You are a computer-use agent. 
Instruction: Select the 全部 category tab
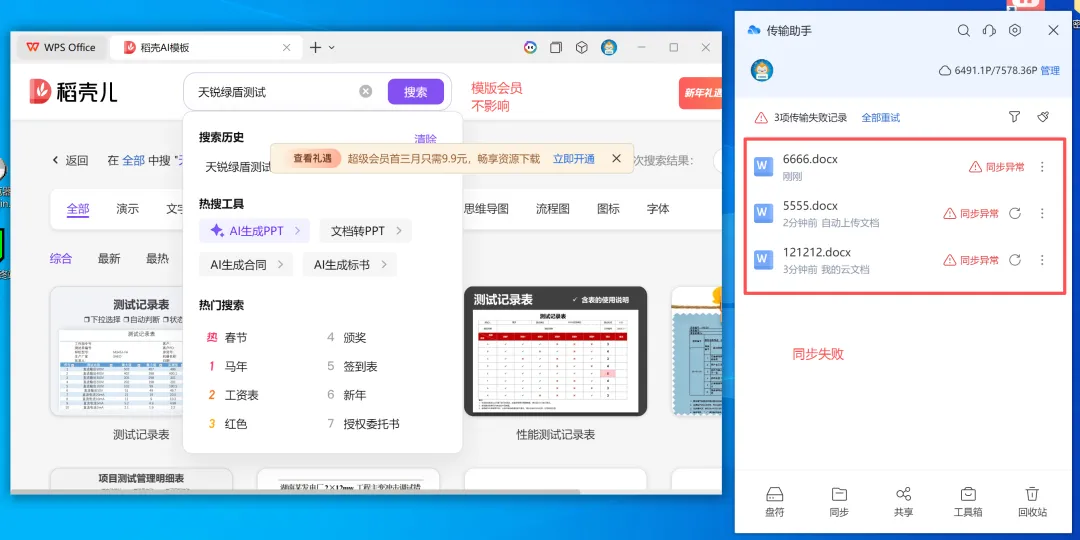[78, 209]
